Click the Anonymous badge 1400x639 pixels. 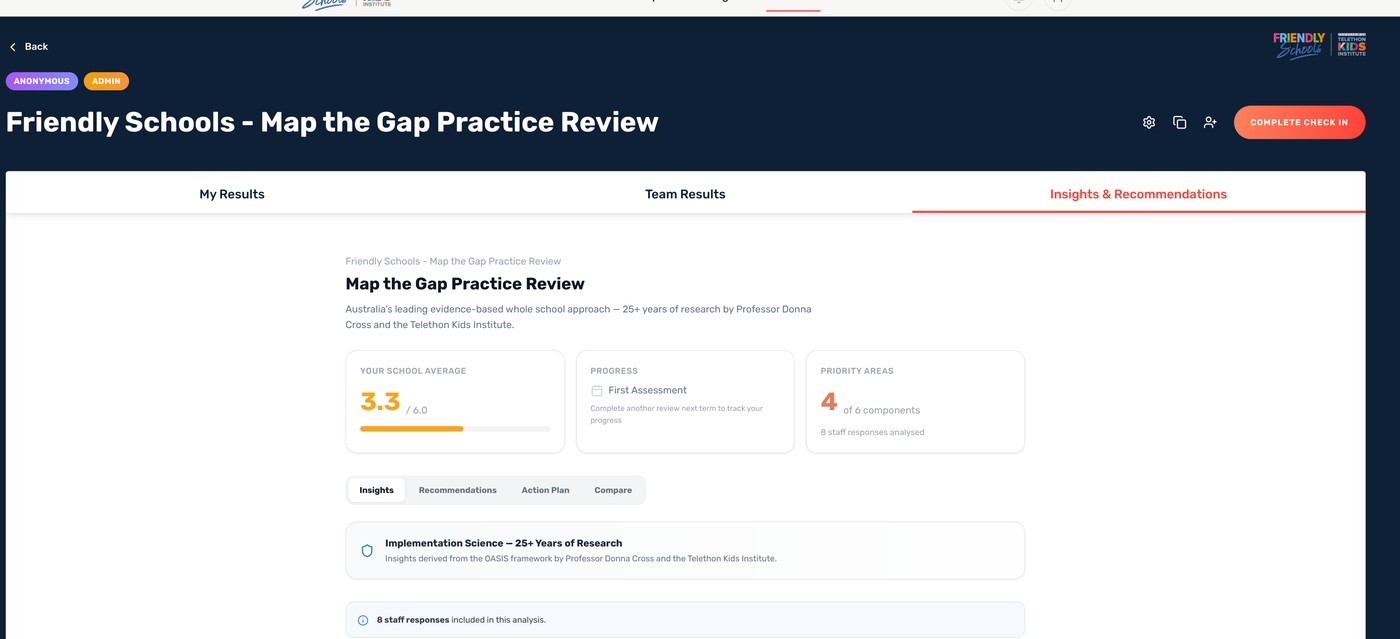tap(42, 81)
